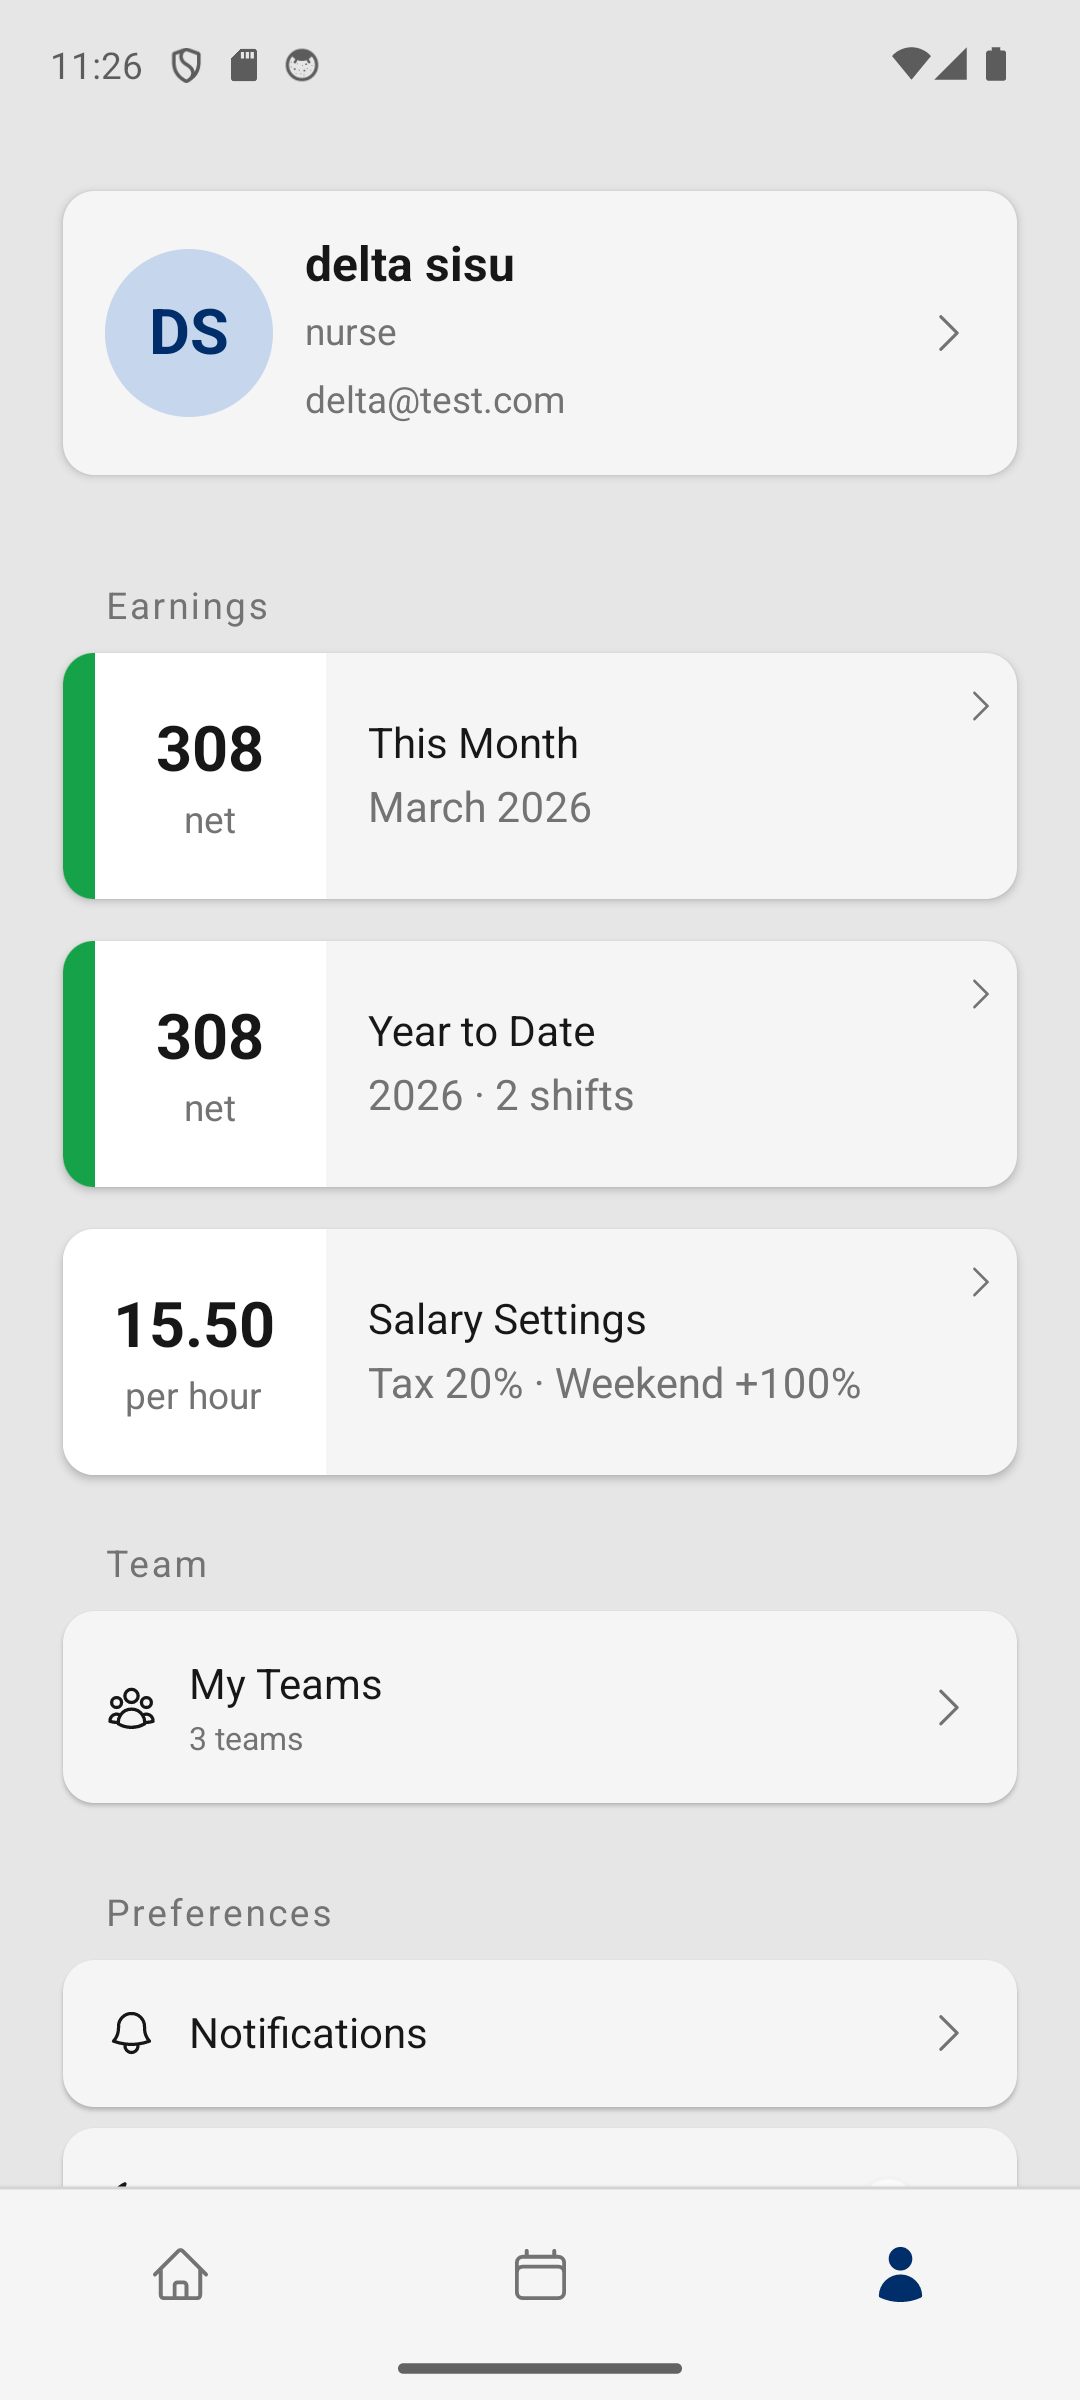
Task: Tap the delta@test.com email text
Action: tap(435, 400)
